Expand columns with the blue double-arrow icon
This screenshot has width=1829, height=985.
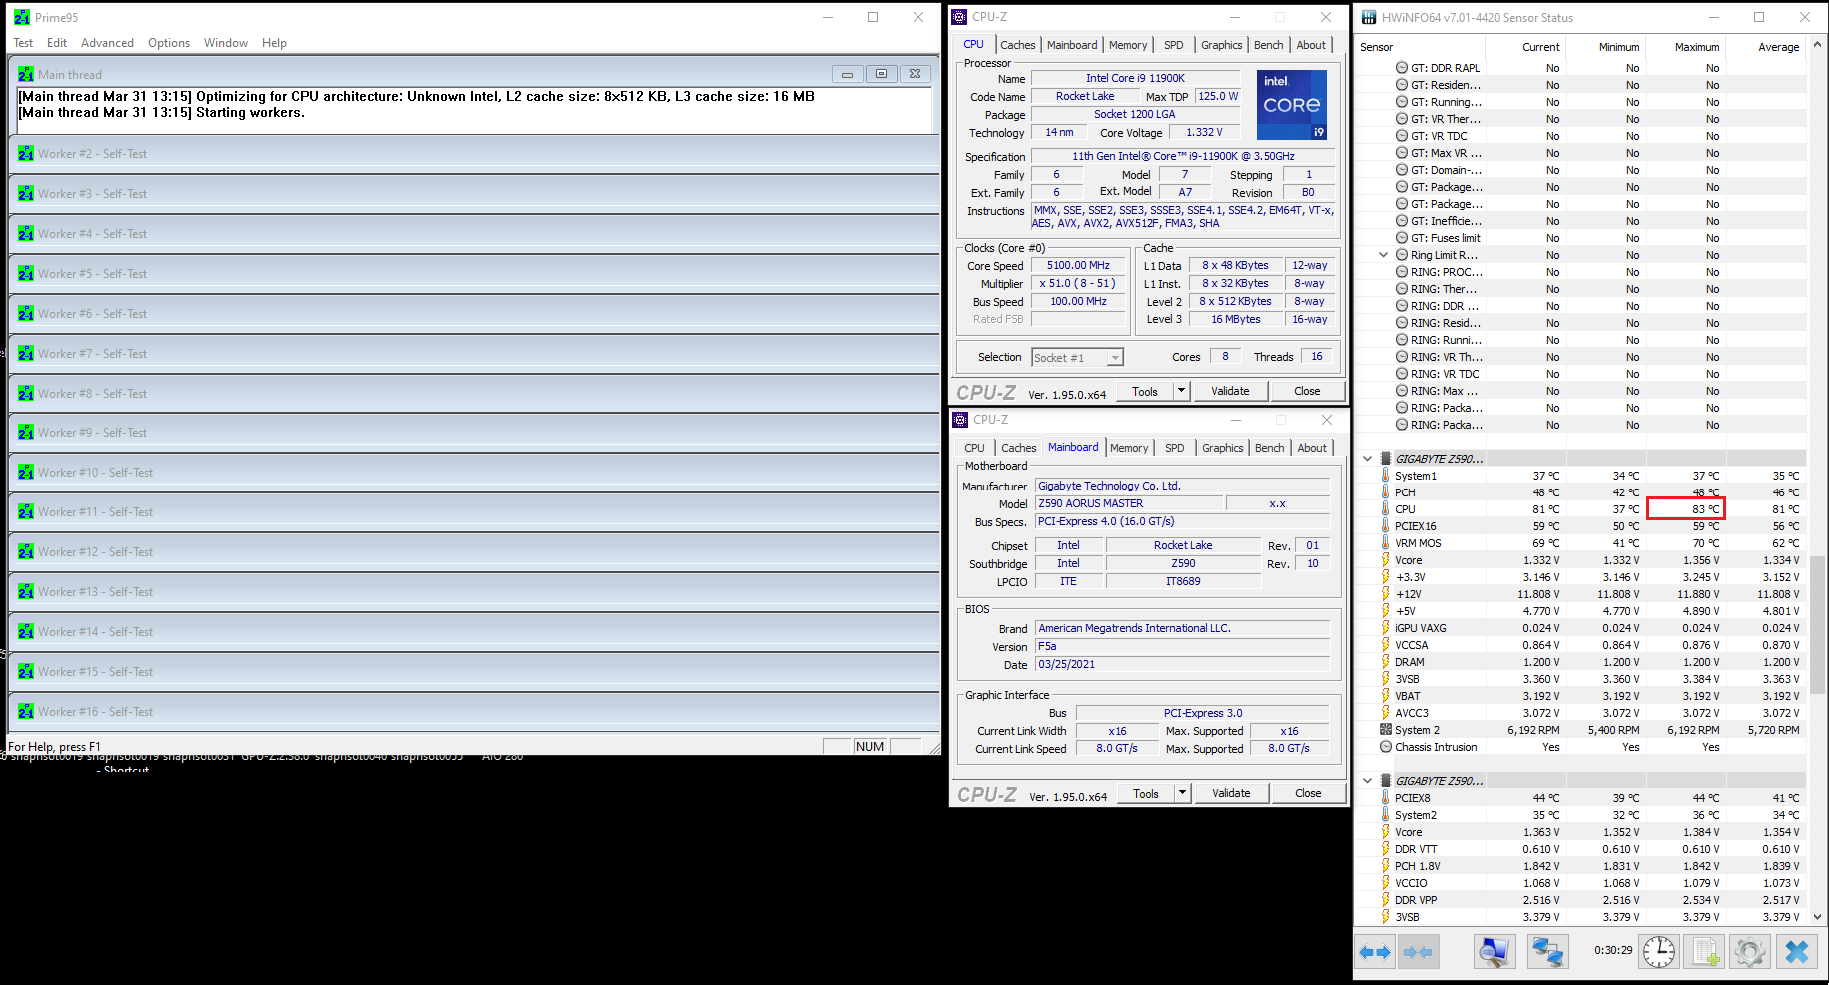(x=1375, y=952)
